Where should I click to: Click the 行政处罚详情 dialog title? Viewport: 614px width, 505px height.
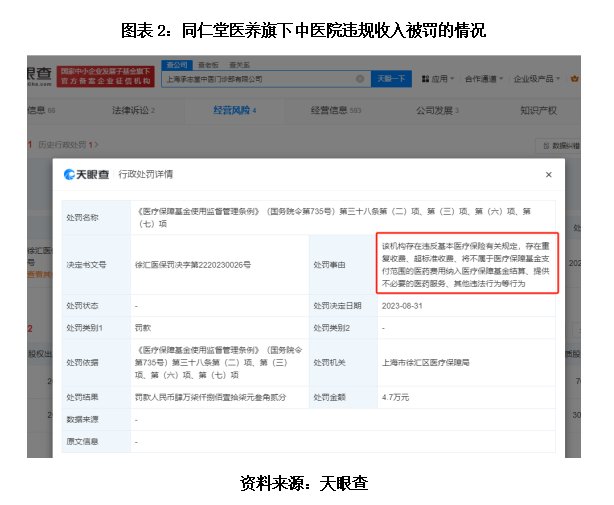(146, 174)
